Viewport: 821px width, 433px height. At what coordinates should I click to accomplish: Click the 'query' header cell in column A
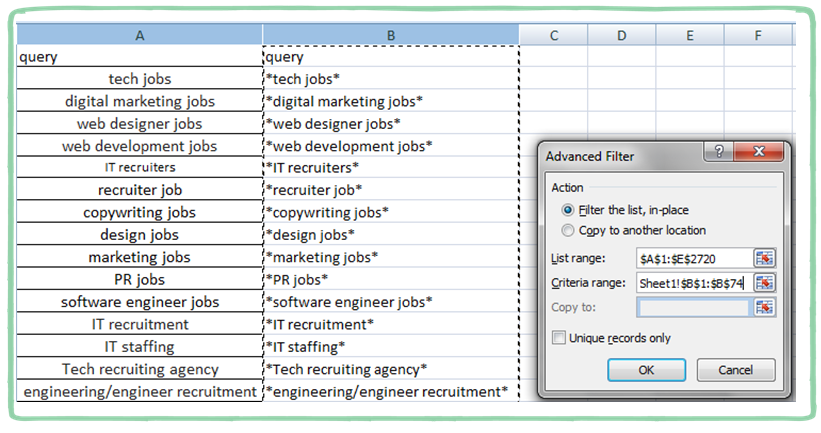coord(140,57)
